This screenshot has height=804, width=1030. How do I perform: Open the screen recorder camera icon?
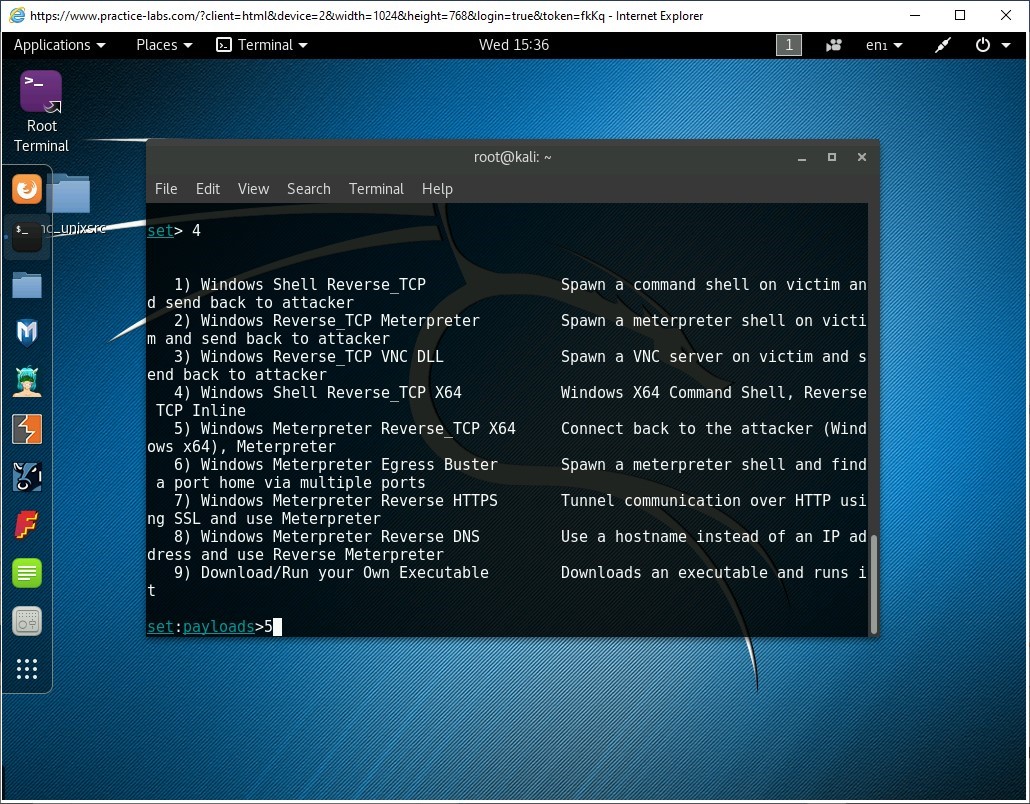tap(834, 45)
